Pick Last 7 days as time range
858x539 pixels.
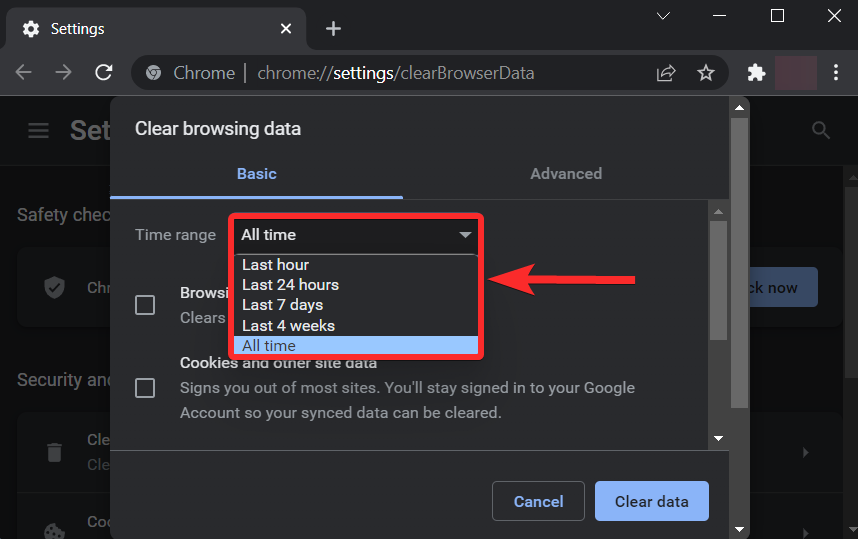point(282,305)
